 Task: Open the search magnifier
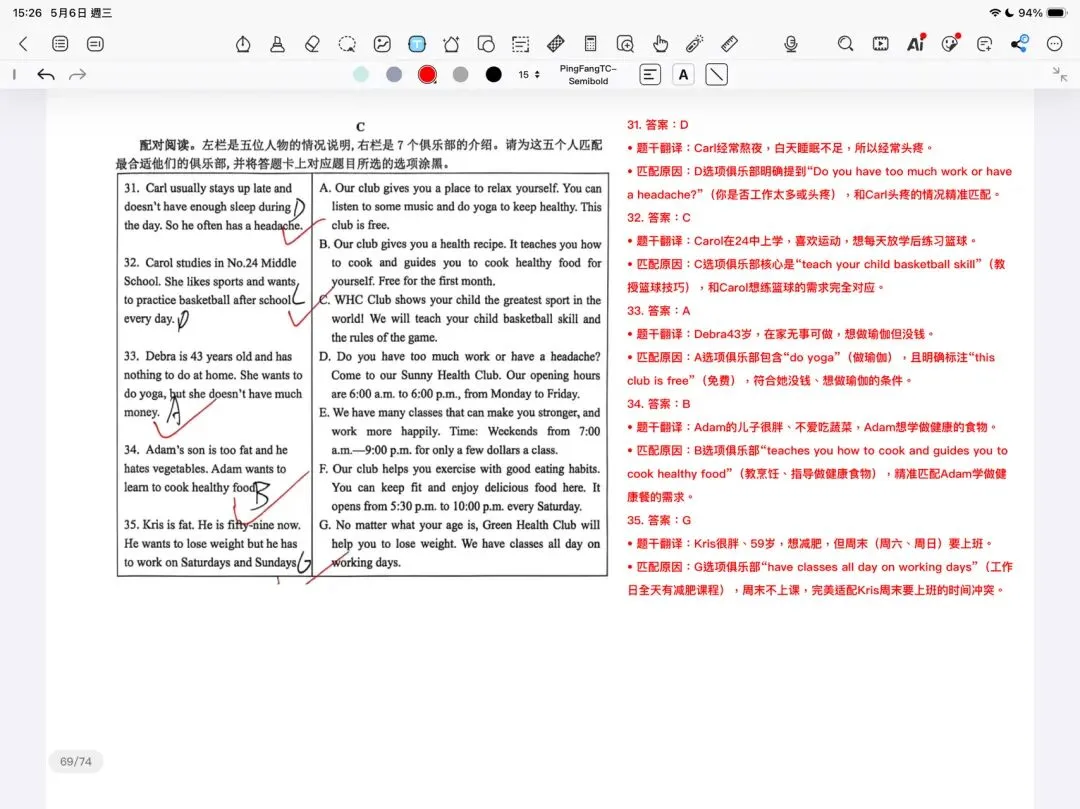(845, 44)
